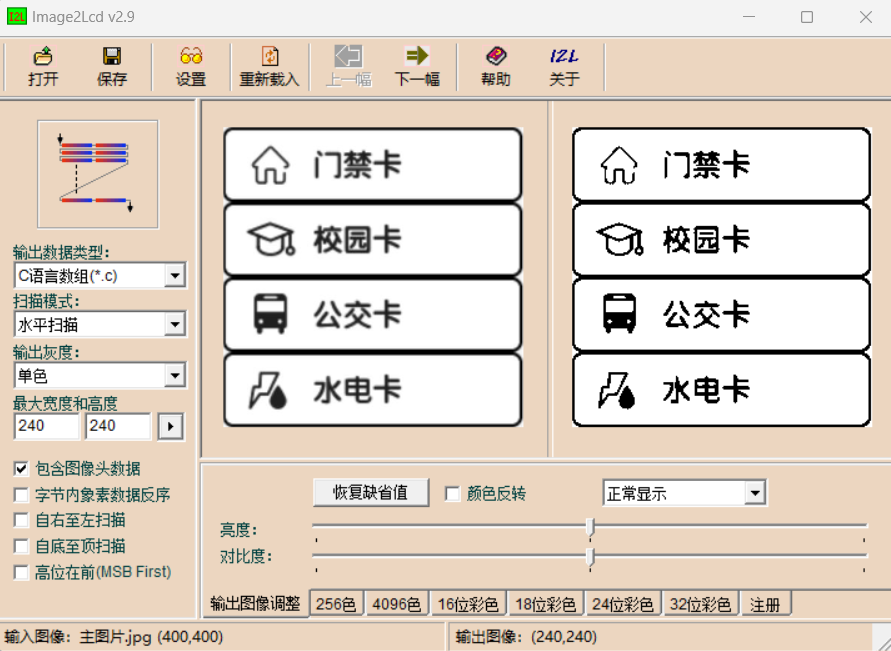
Task: Enable 字节内象素数据反序 checkbox
Action: click(x=21, y=495)
